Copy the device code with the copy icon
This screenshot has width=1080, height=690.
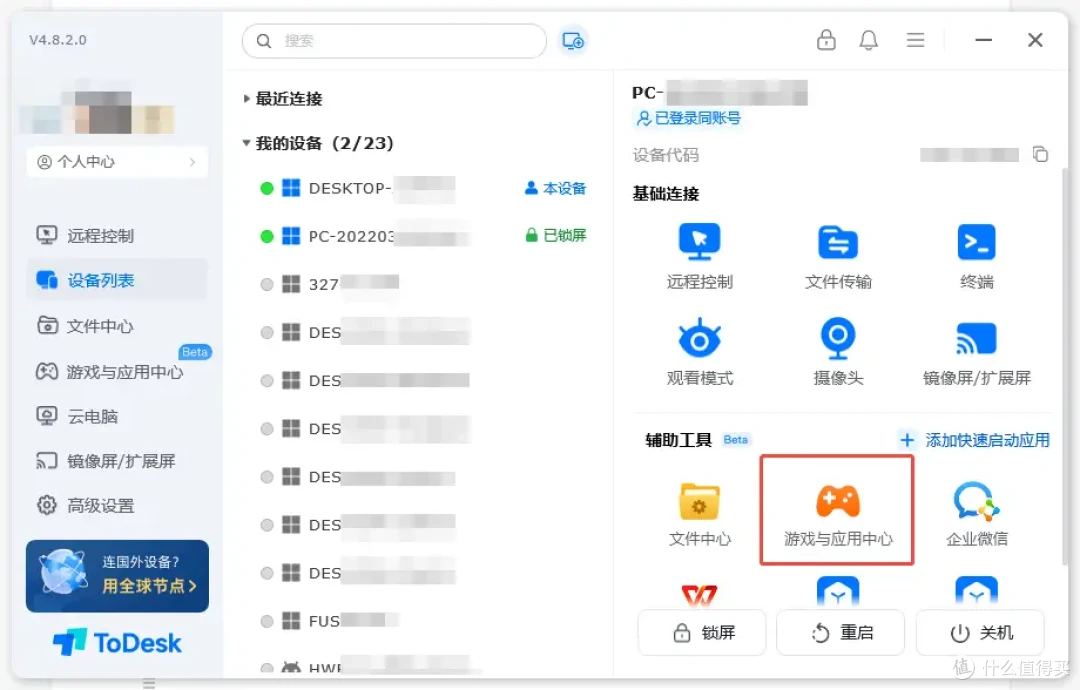[x=1040, y=154]
